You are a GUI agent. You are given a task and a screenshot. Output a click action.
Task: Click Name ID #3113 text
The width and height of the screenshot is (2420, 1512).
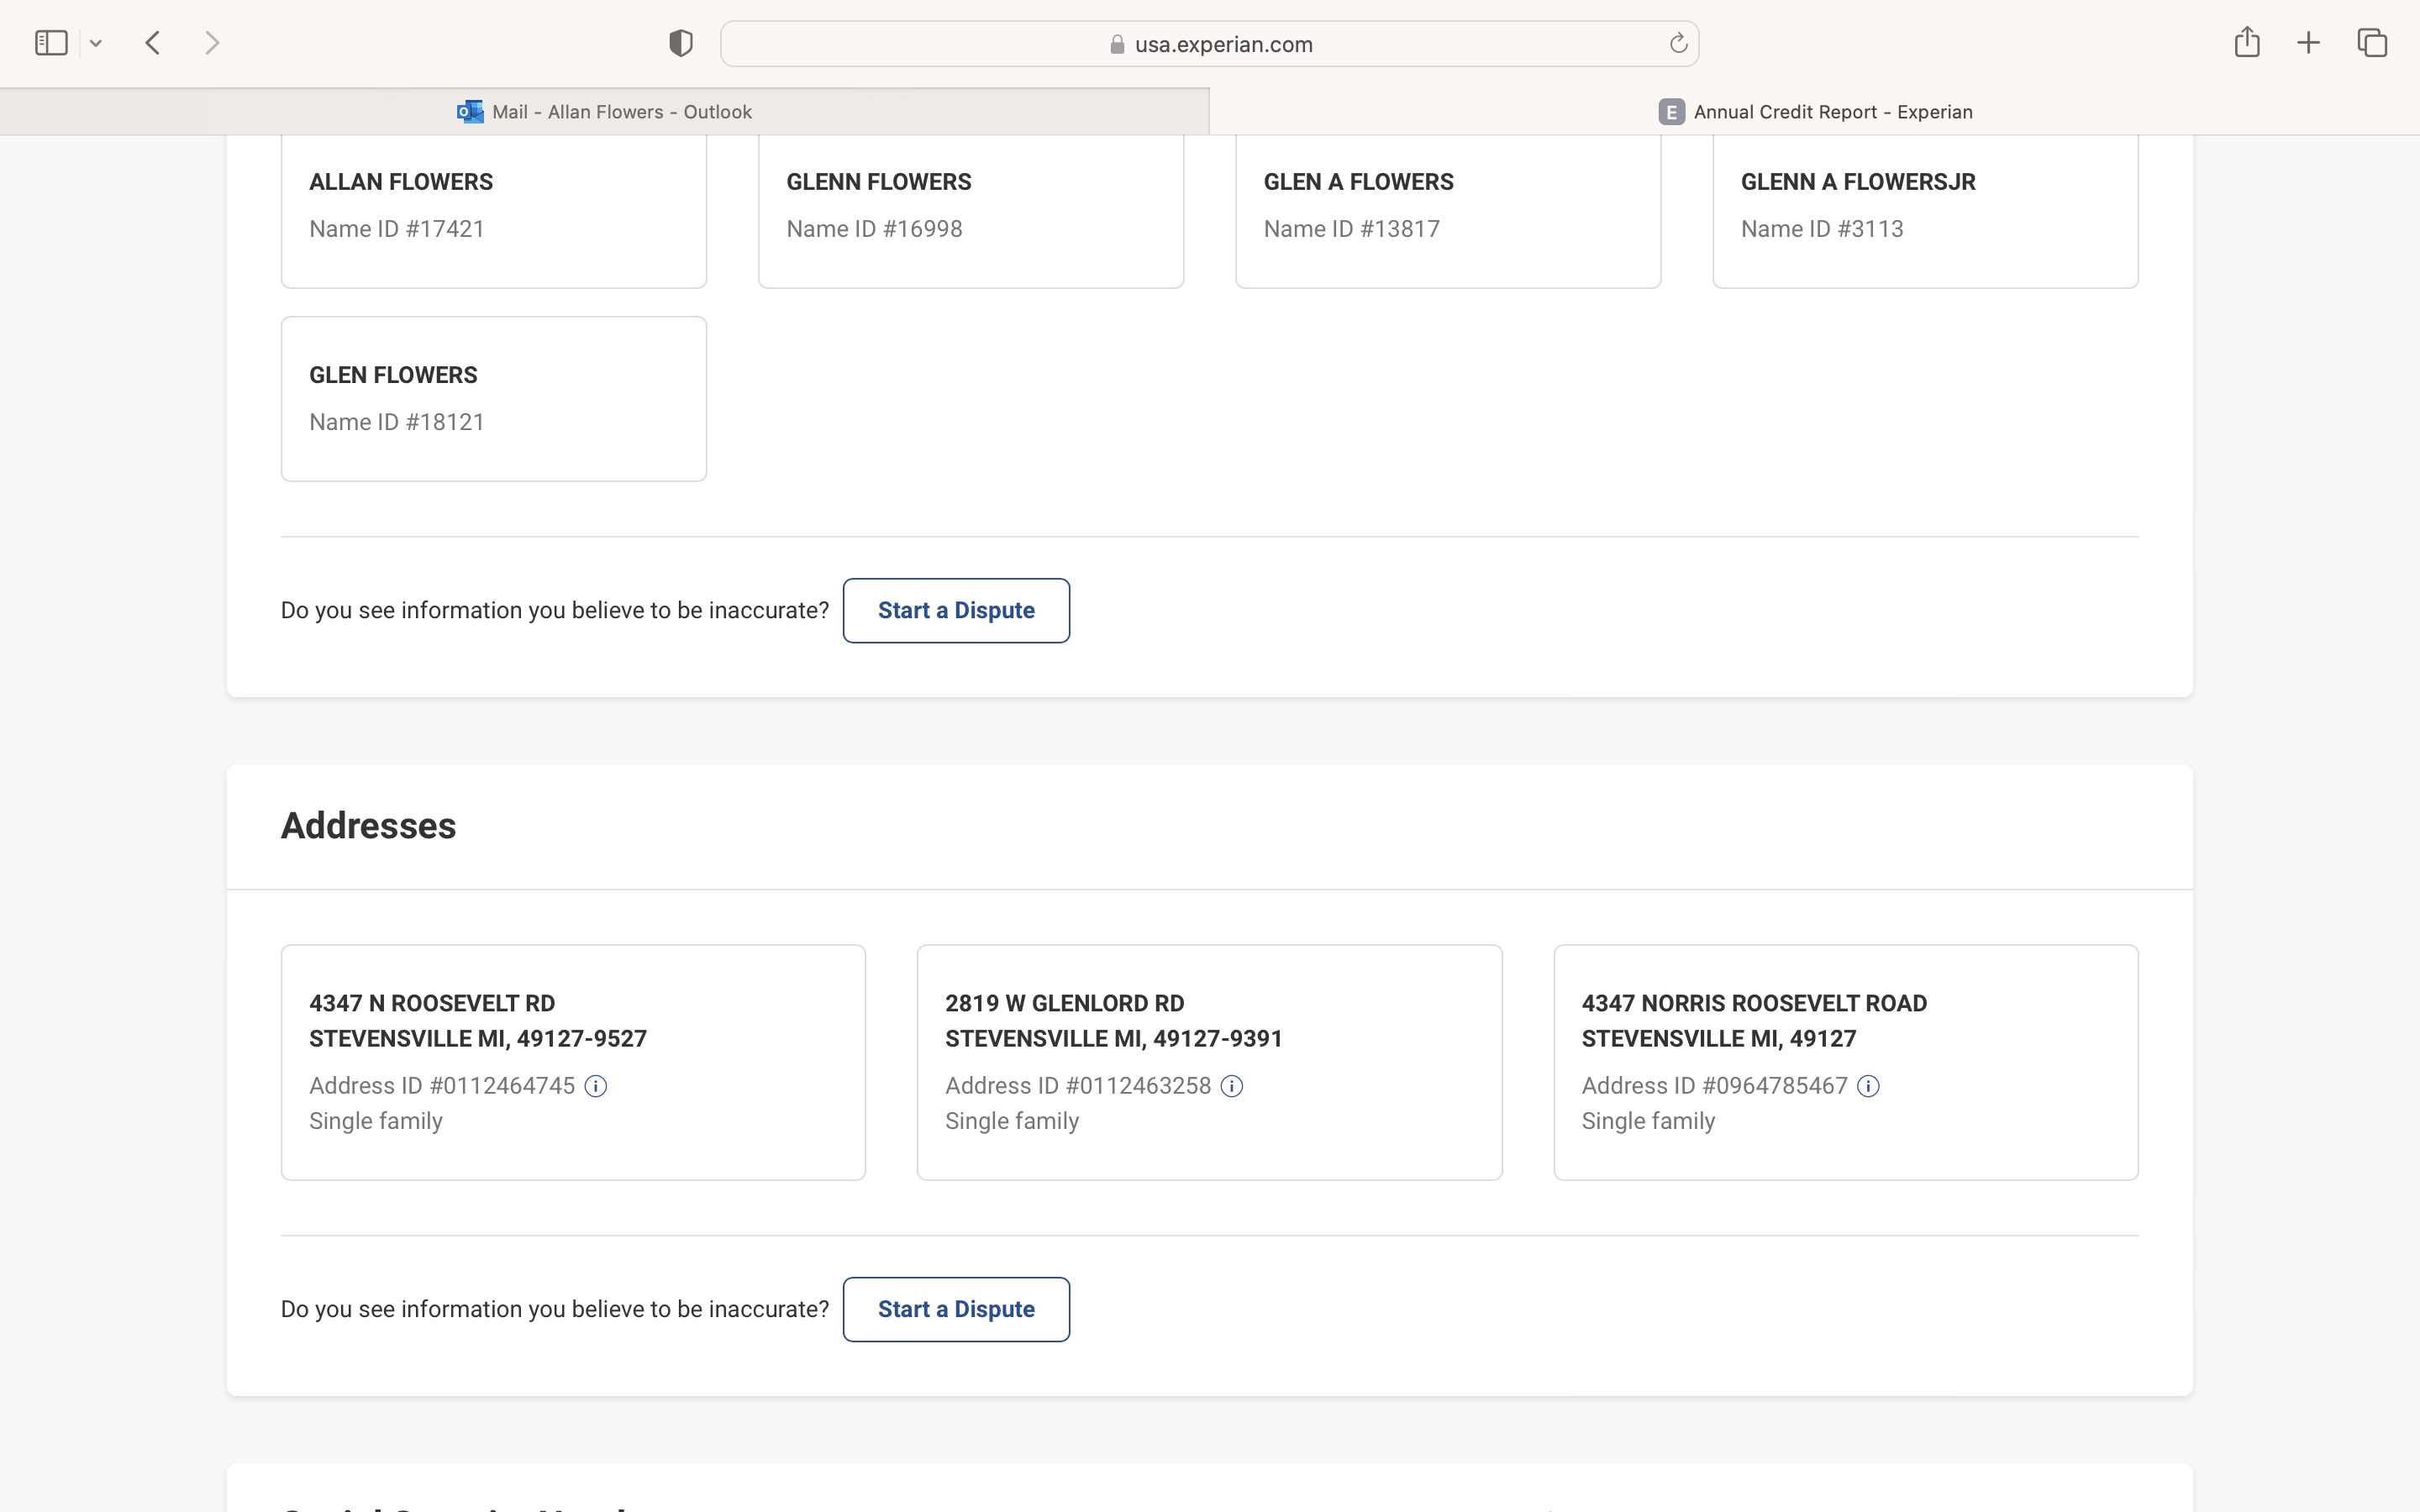tap(1822, 229)
